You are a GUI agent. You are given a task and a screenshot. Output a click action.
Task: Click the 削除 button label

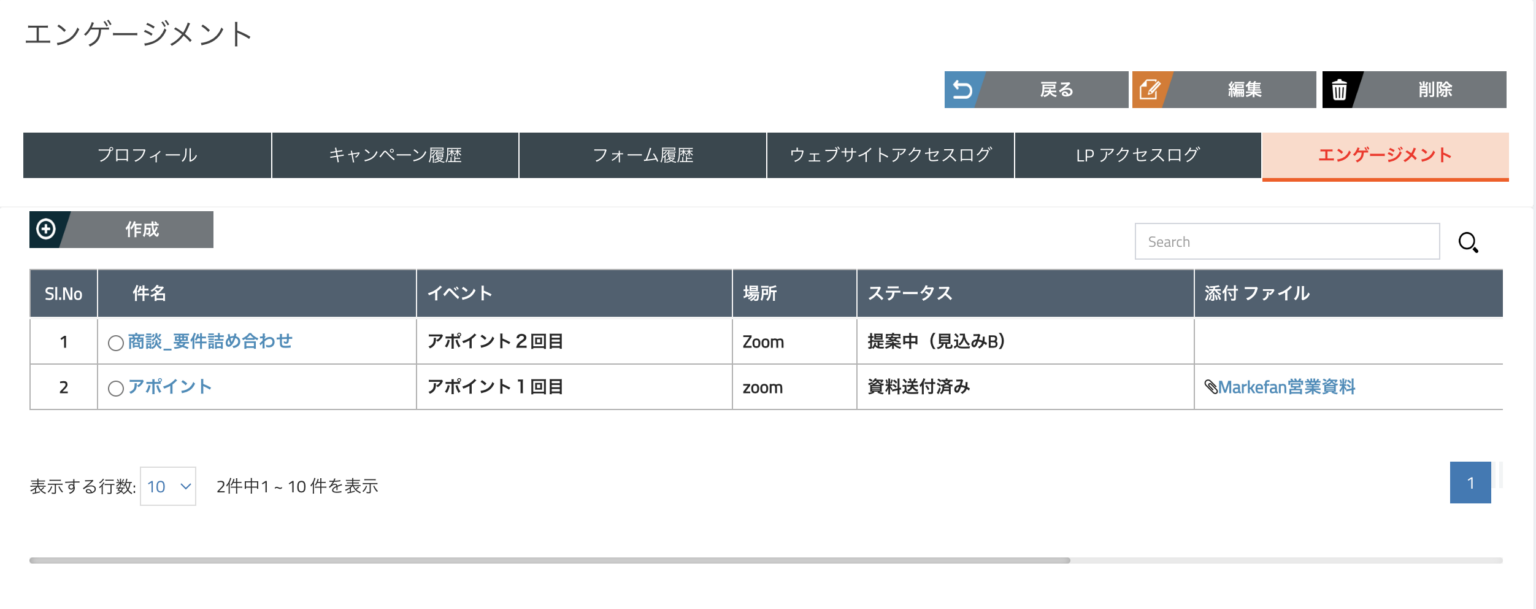tap(1435, 90)
